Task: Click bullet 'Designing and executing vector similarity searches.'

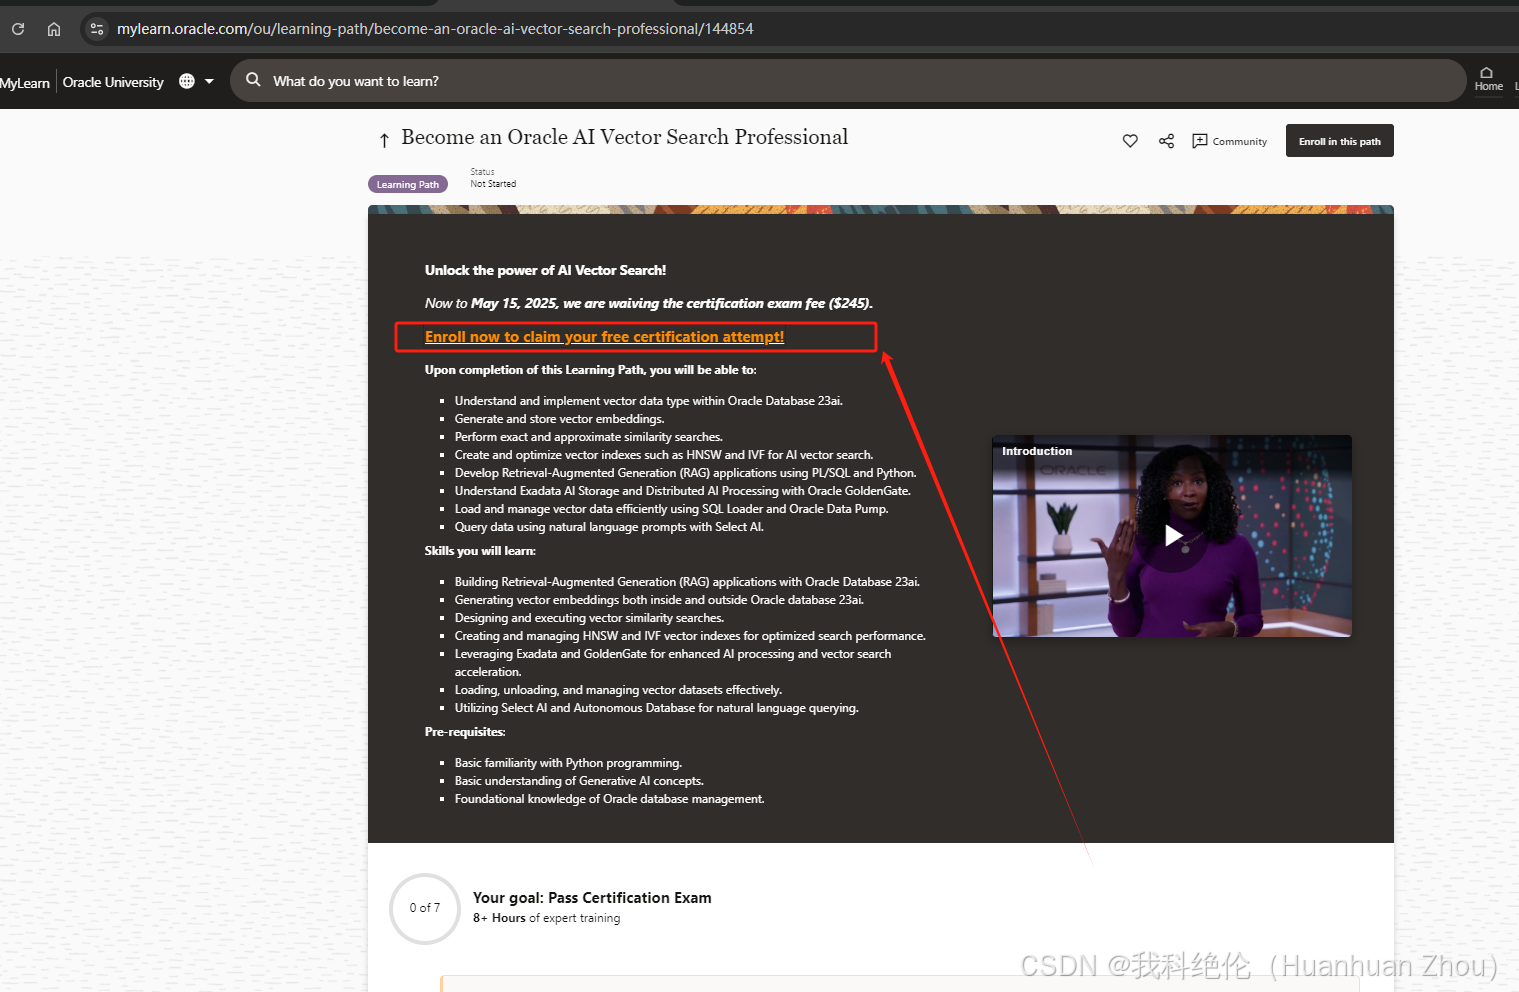Action: click(x=589, y=618)
